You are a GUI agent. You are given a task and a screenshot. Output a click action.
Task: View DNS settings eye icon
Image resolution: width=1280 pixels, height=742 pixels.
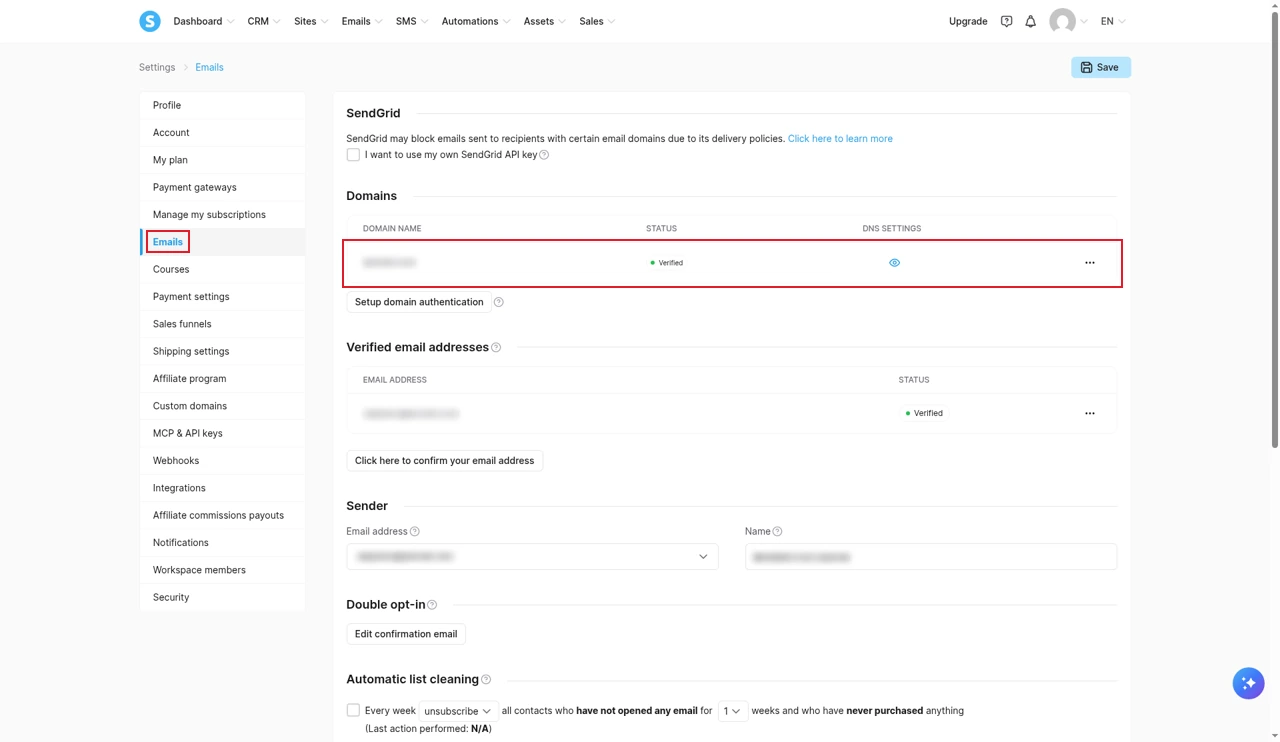click(x=894, y=263)
